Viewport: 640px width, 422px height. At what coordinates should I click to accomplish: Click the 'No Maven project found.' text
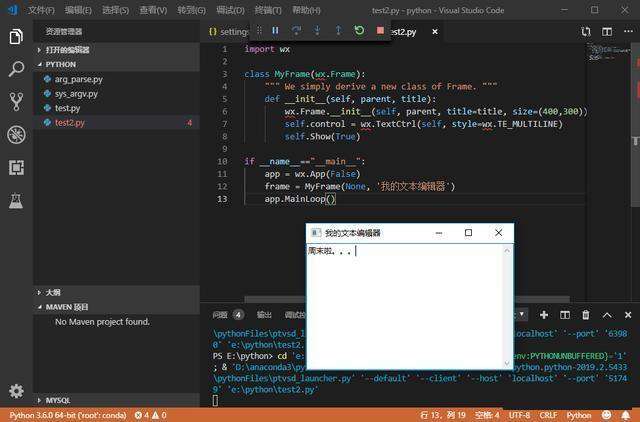pyautogui.click(x=102, y=322)
